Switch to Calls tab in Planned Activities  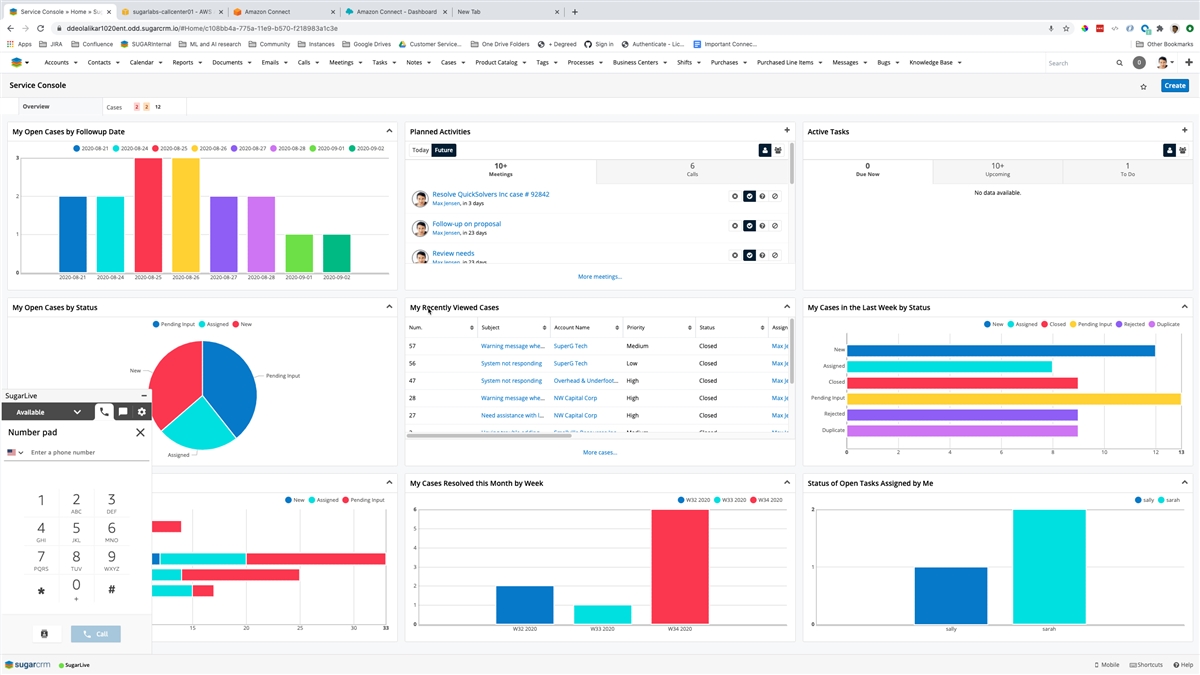point(692,171)
